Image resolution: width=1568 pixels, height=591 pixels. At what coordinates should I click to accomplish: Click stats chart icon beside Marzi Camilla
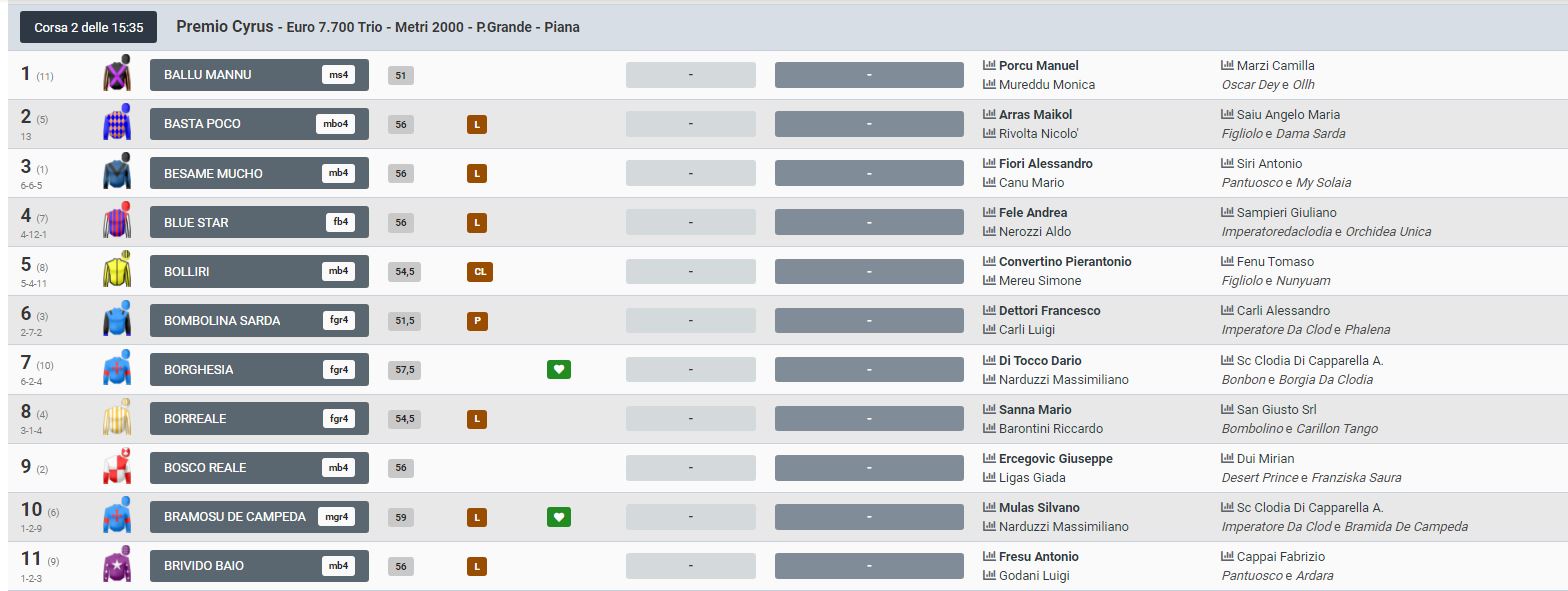[x=1228, y=65]
